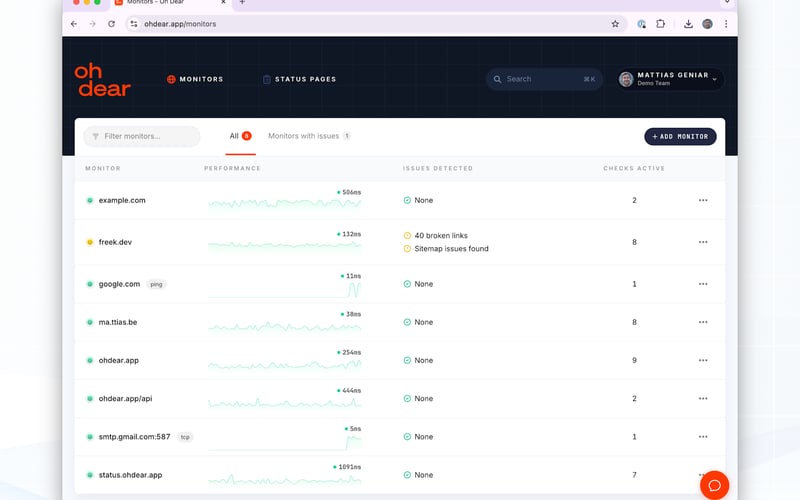Go to the Monitors navigation item
The image size is (800, 500).
tap(195, 79)
